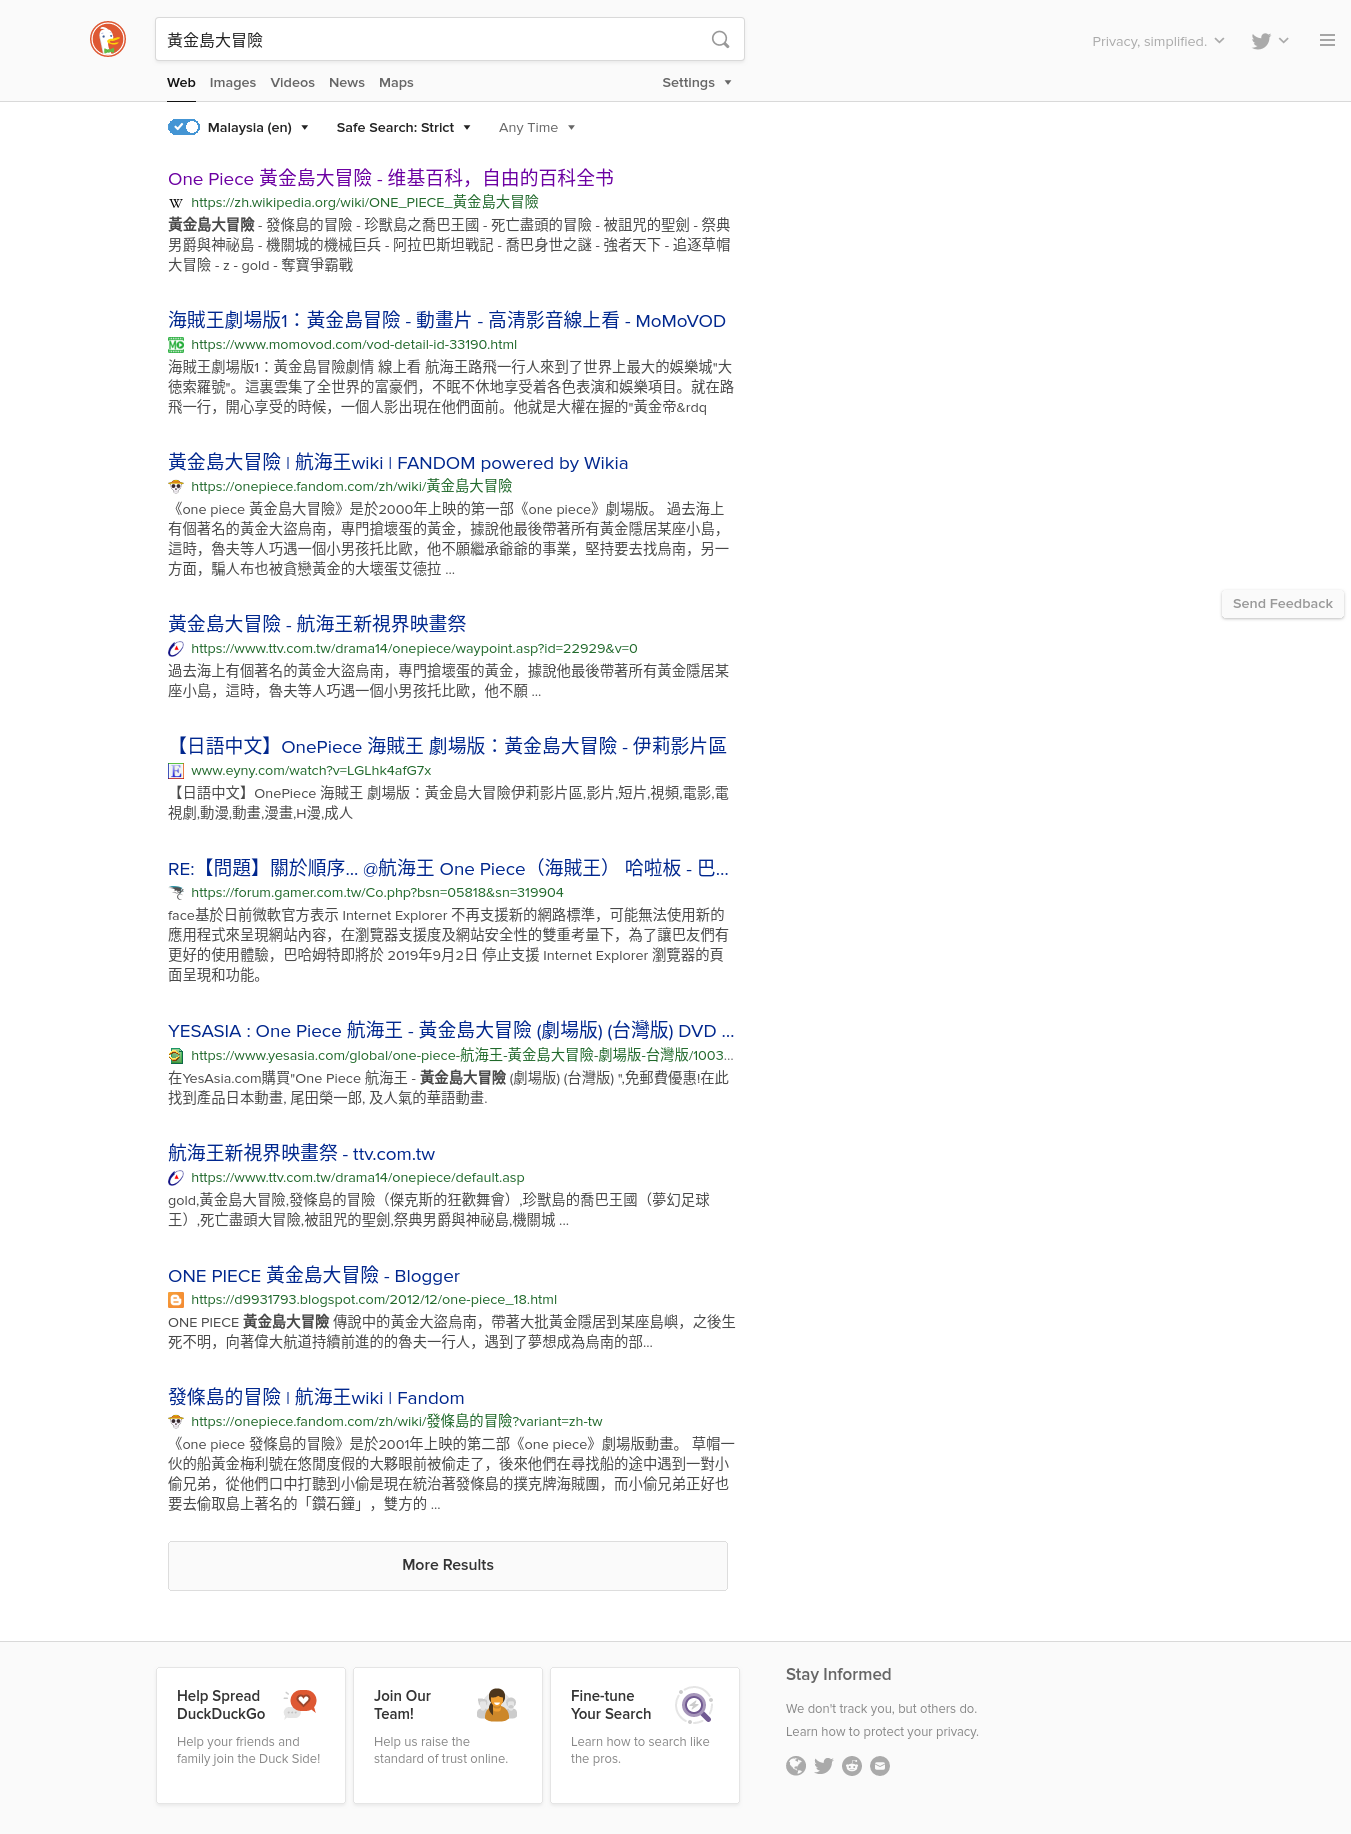The width and height of the screenshot is (1351, 1834).
Task: Open the hamburger menu icon
Action: (1327, 41)
